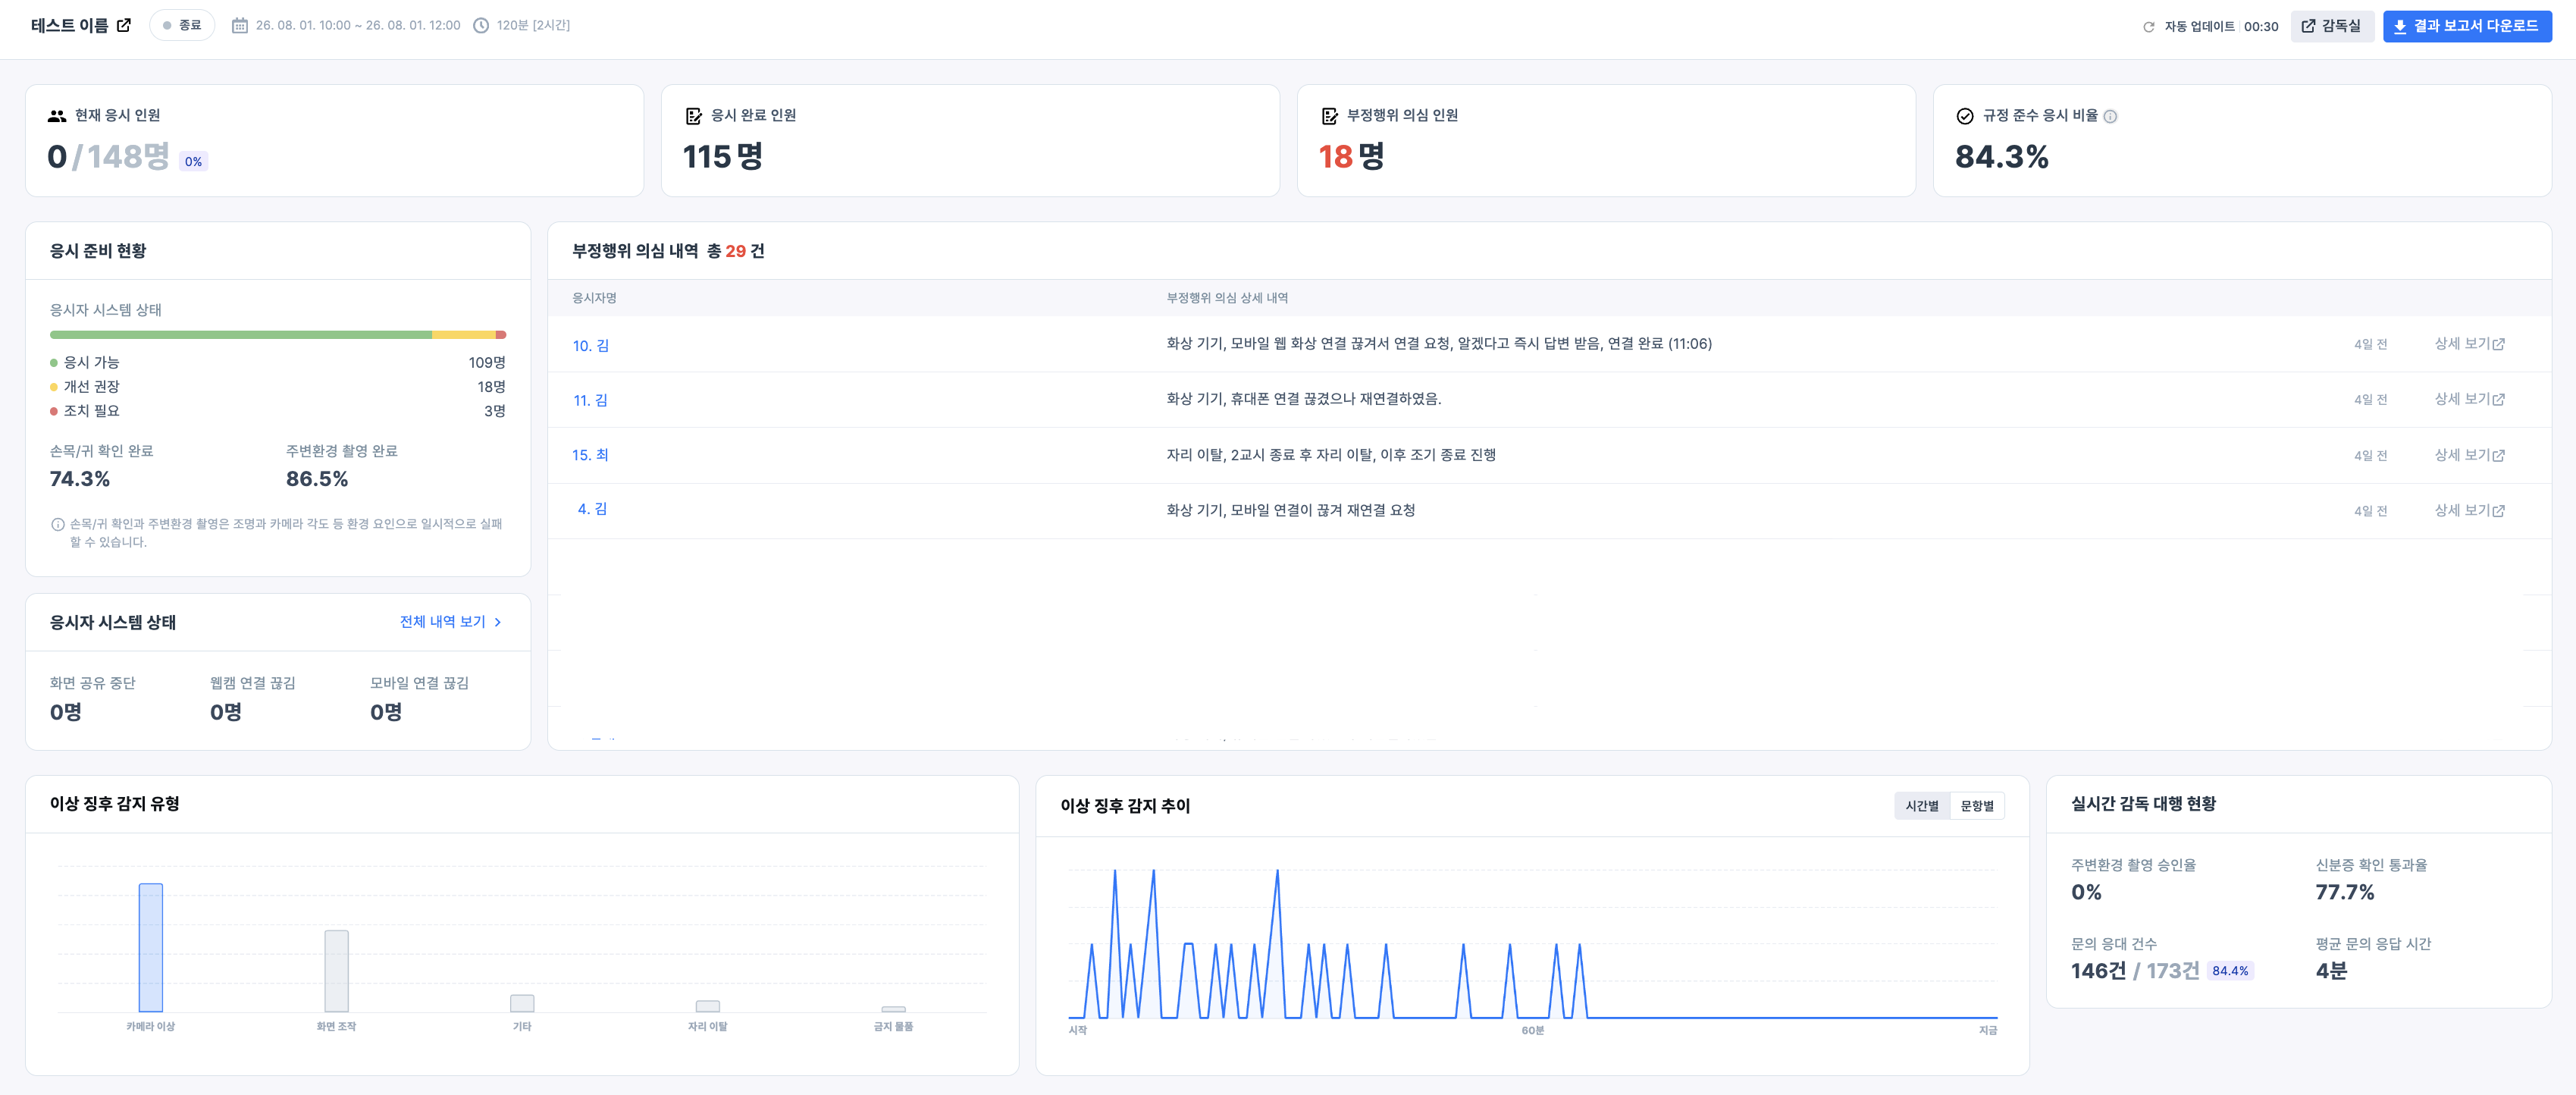This screenshot has width=2576, height=1095.
Task: Select examinee name 10. 김 link
Action: click(x=590, y=346)
